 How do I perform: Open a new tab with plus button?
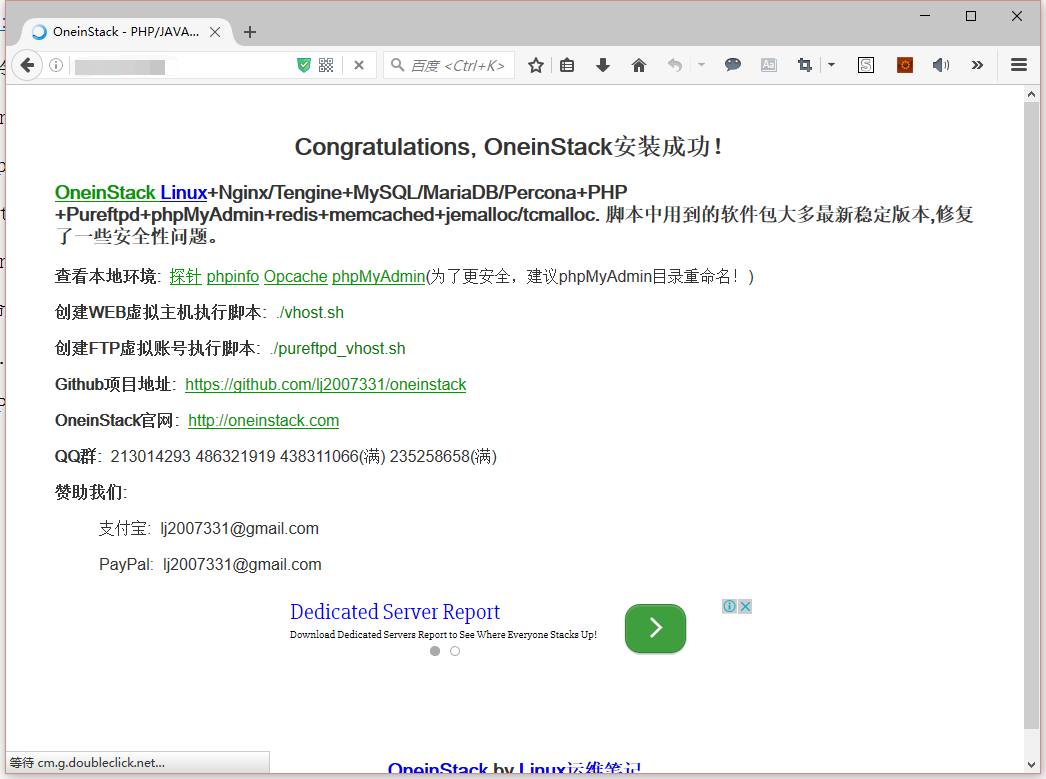(x=249, y=32)
